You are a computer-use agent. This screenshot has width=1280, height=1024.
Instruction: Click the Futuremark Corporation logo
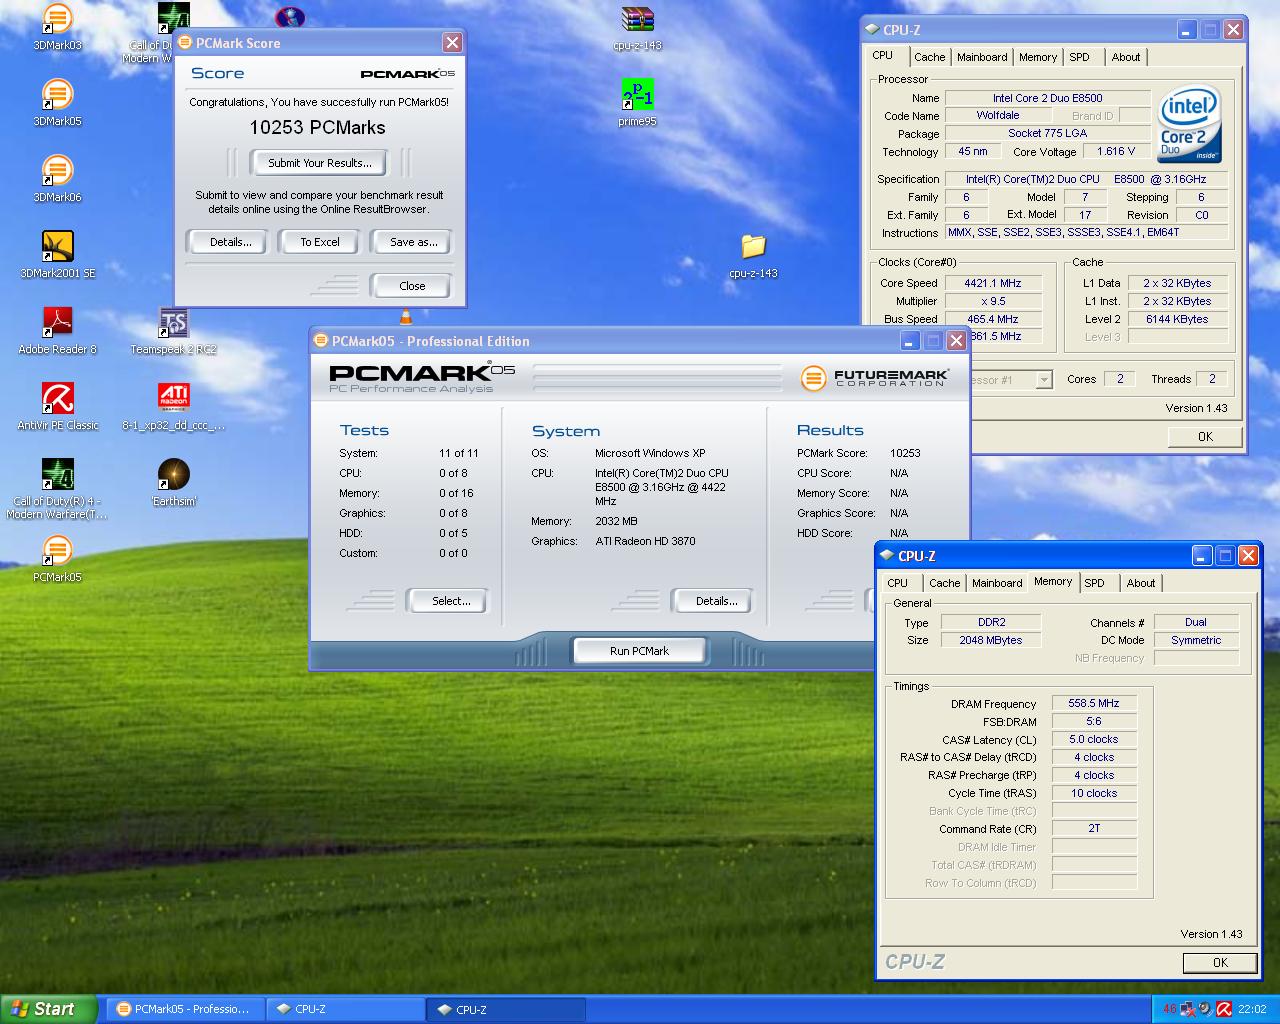(x=875, y=378)
